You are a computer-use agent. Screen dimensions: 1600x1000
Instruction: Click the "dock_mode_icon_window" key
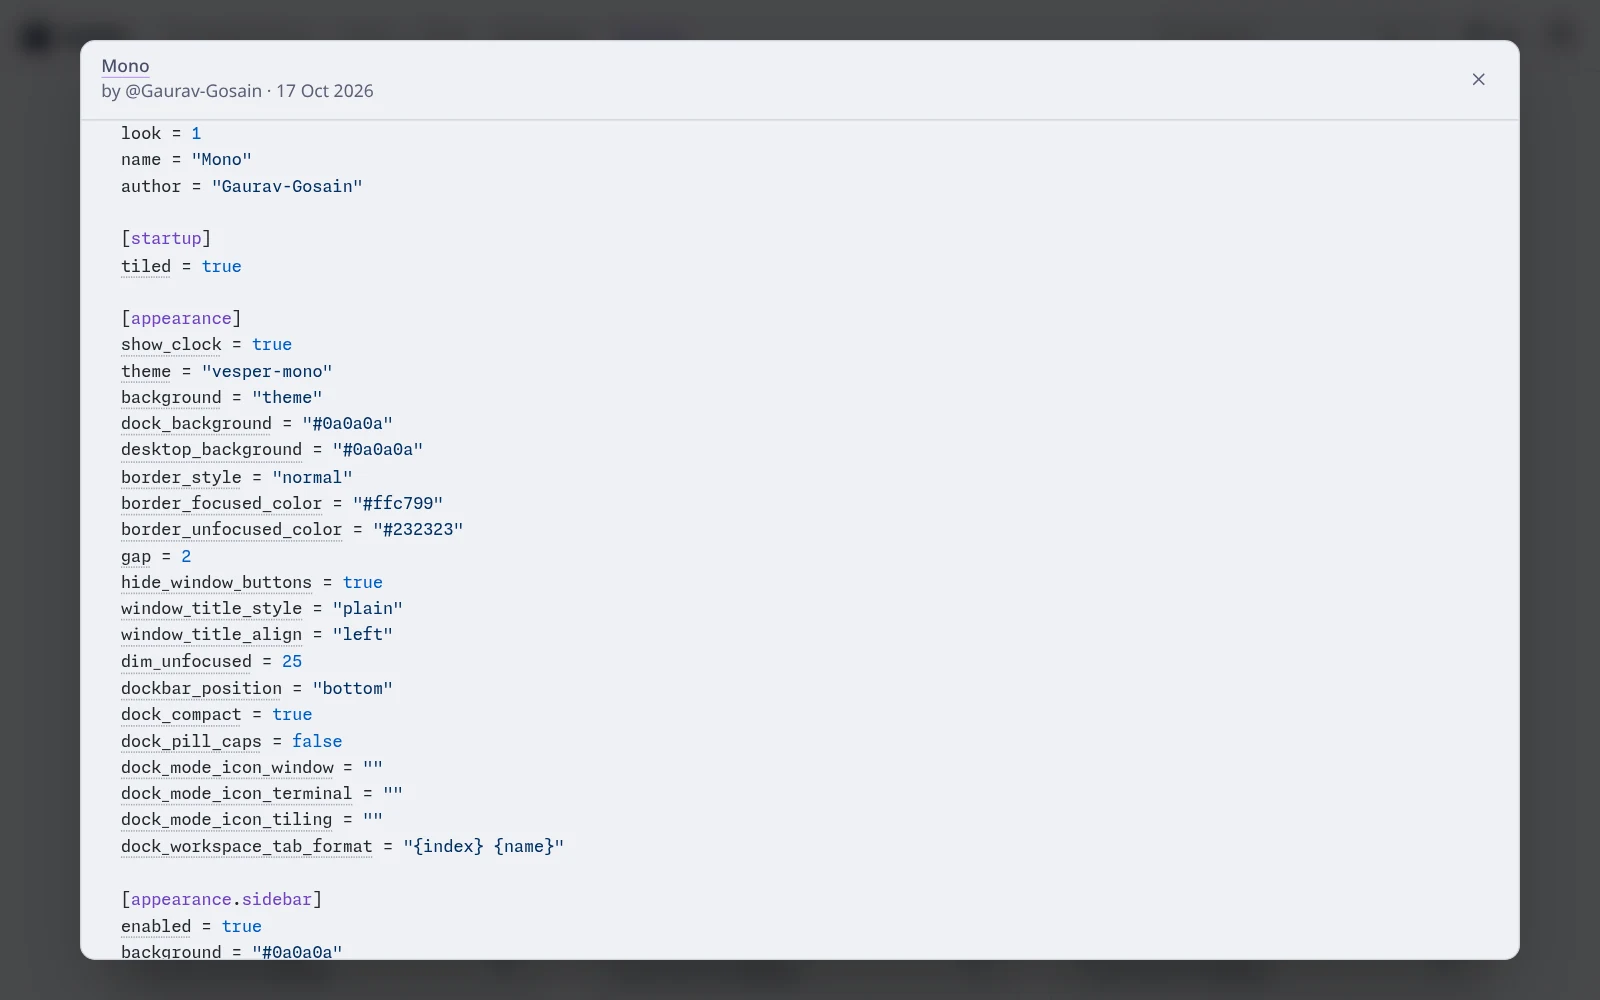[x=227, y=767]
